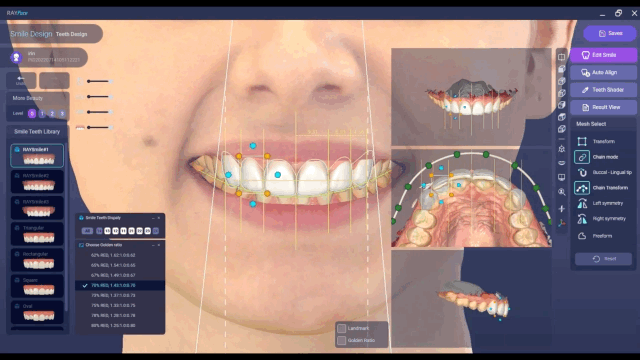The width and height of the screenshot is (640, 360).
Task: Open the Edit Smile mode
Action: [603, 55]
